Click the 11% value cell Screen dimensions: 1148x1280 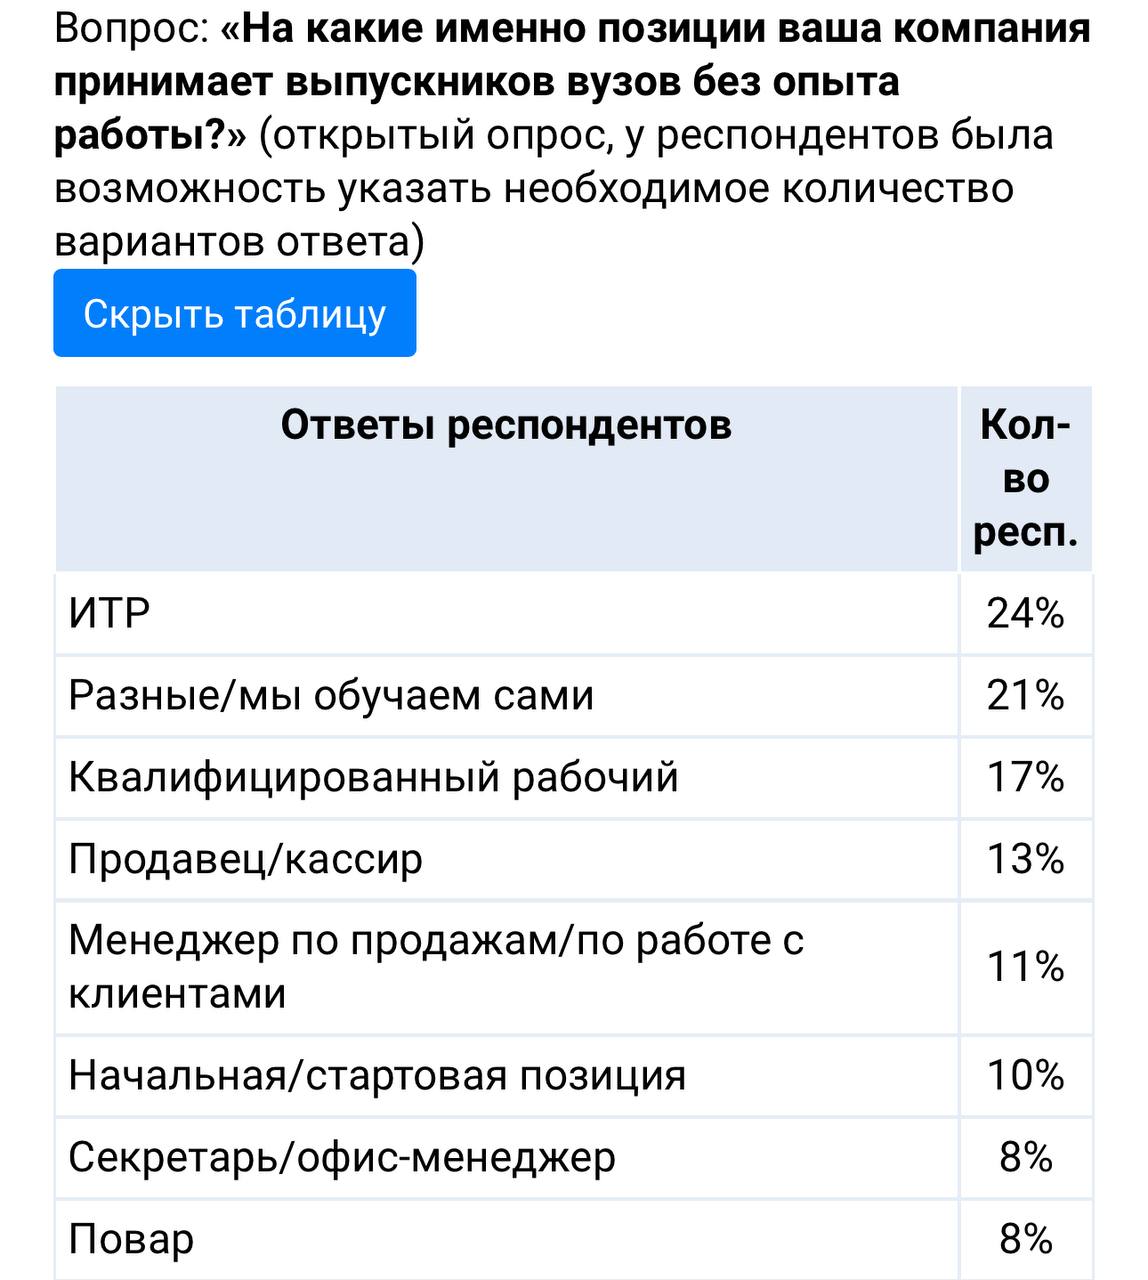(1026, 967)
